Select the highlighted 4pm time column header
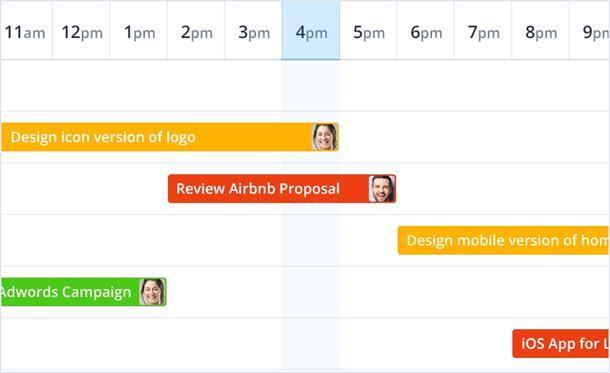 pos(311,30)
